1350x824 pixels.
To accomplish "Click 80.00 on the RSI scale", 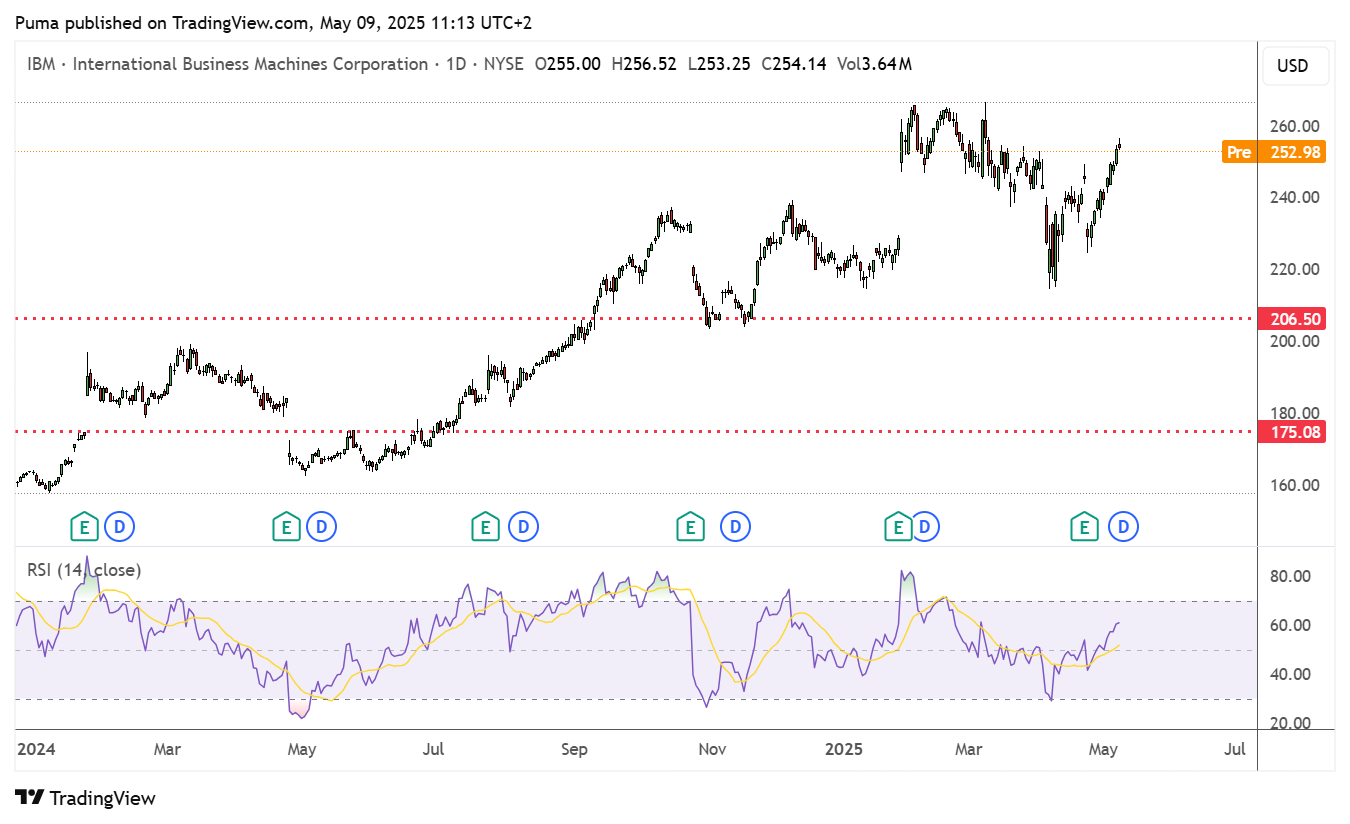I will (1291, 576).
